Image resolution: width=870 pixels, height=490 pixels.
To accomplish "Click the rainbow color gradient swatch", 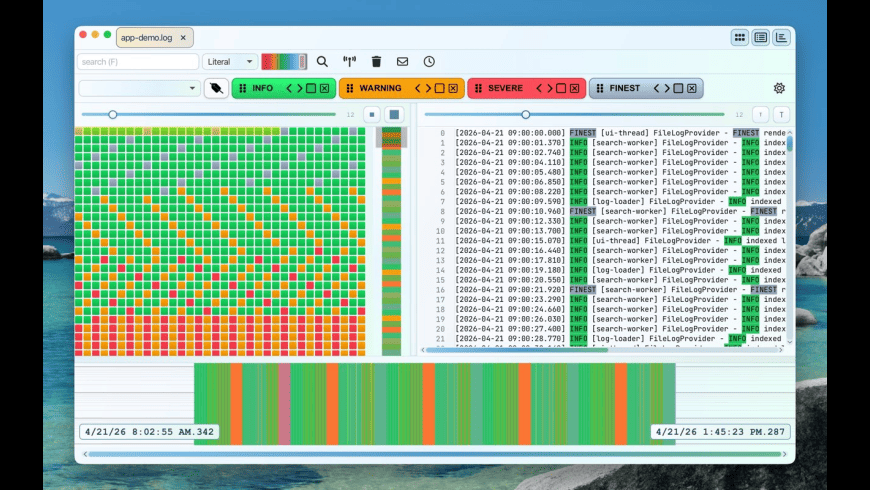I will 284,62.
